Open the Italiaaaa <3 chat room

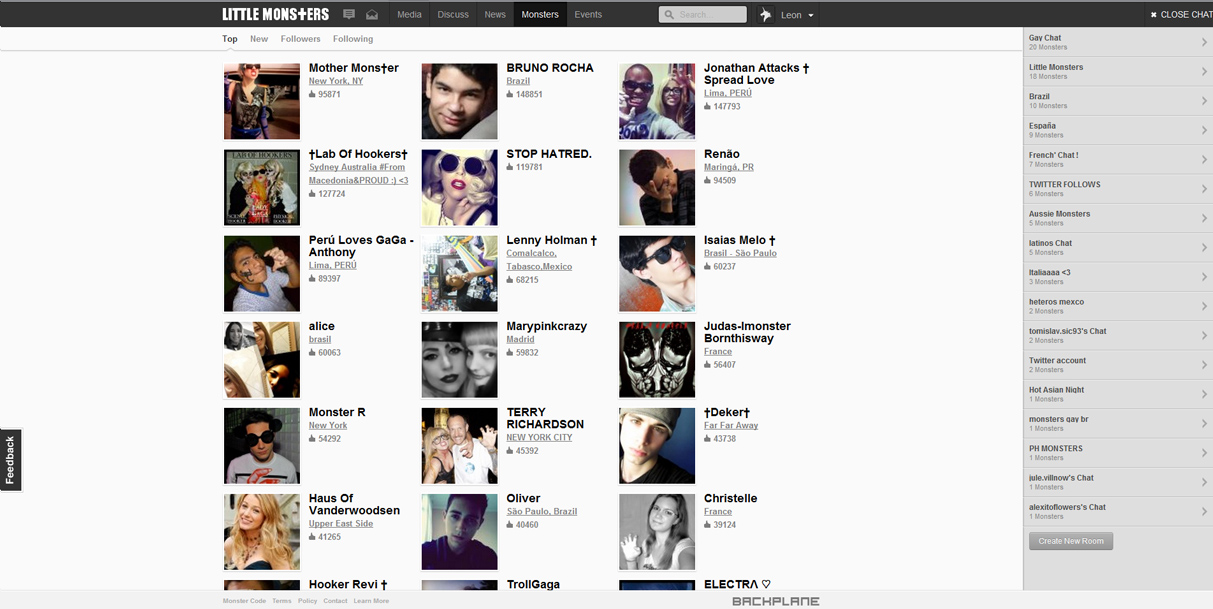pos(1118,276)
